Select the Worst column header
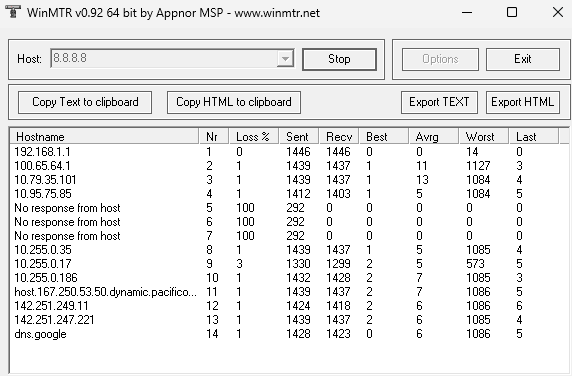 tap(484, 137)
